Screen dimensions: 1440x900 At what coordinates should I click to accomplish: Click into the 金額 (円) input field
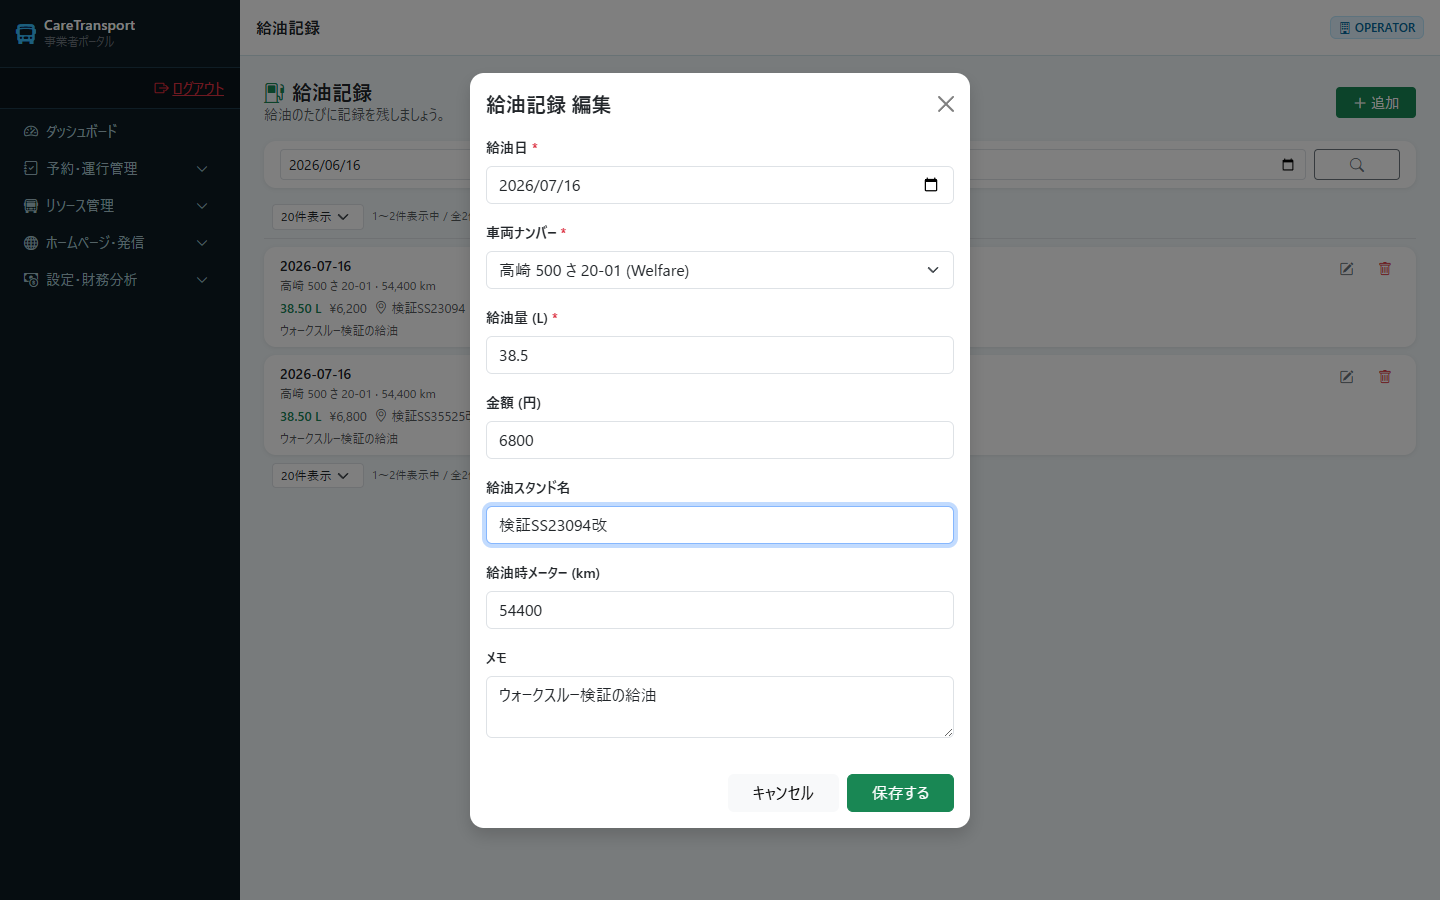coord(720,440)
